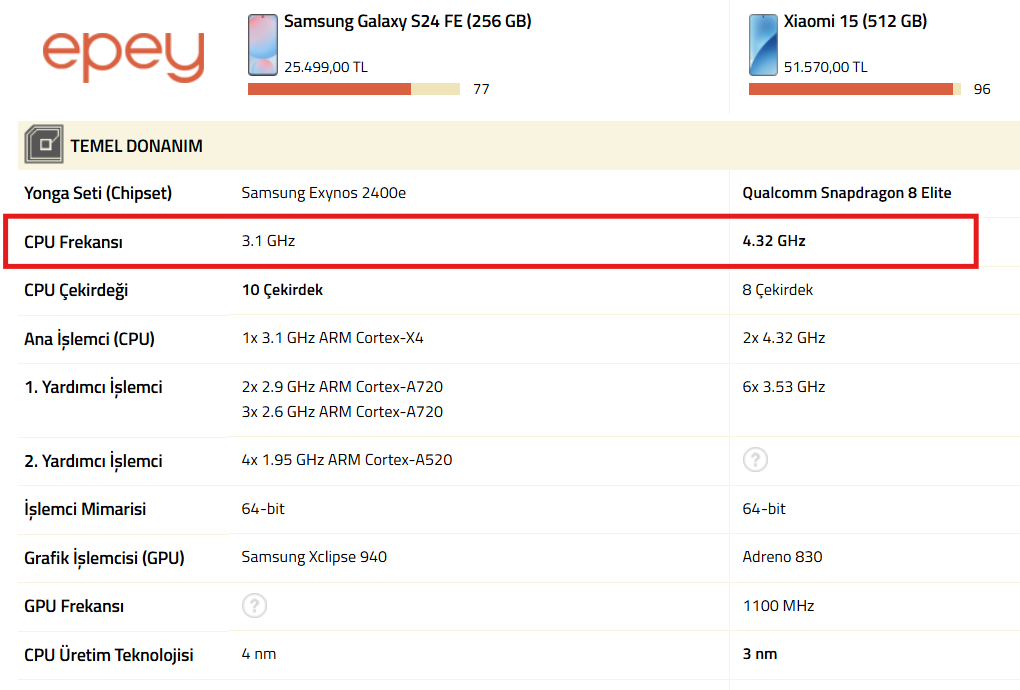Image resolution: width=1020 pixels, height=690 pixels.
Task: Click the 1. Yardımcı İşlemci label
Action: 94,388
